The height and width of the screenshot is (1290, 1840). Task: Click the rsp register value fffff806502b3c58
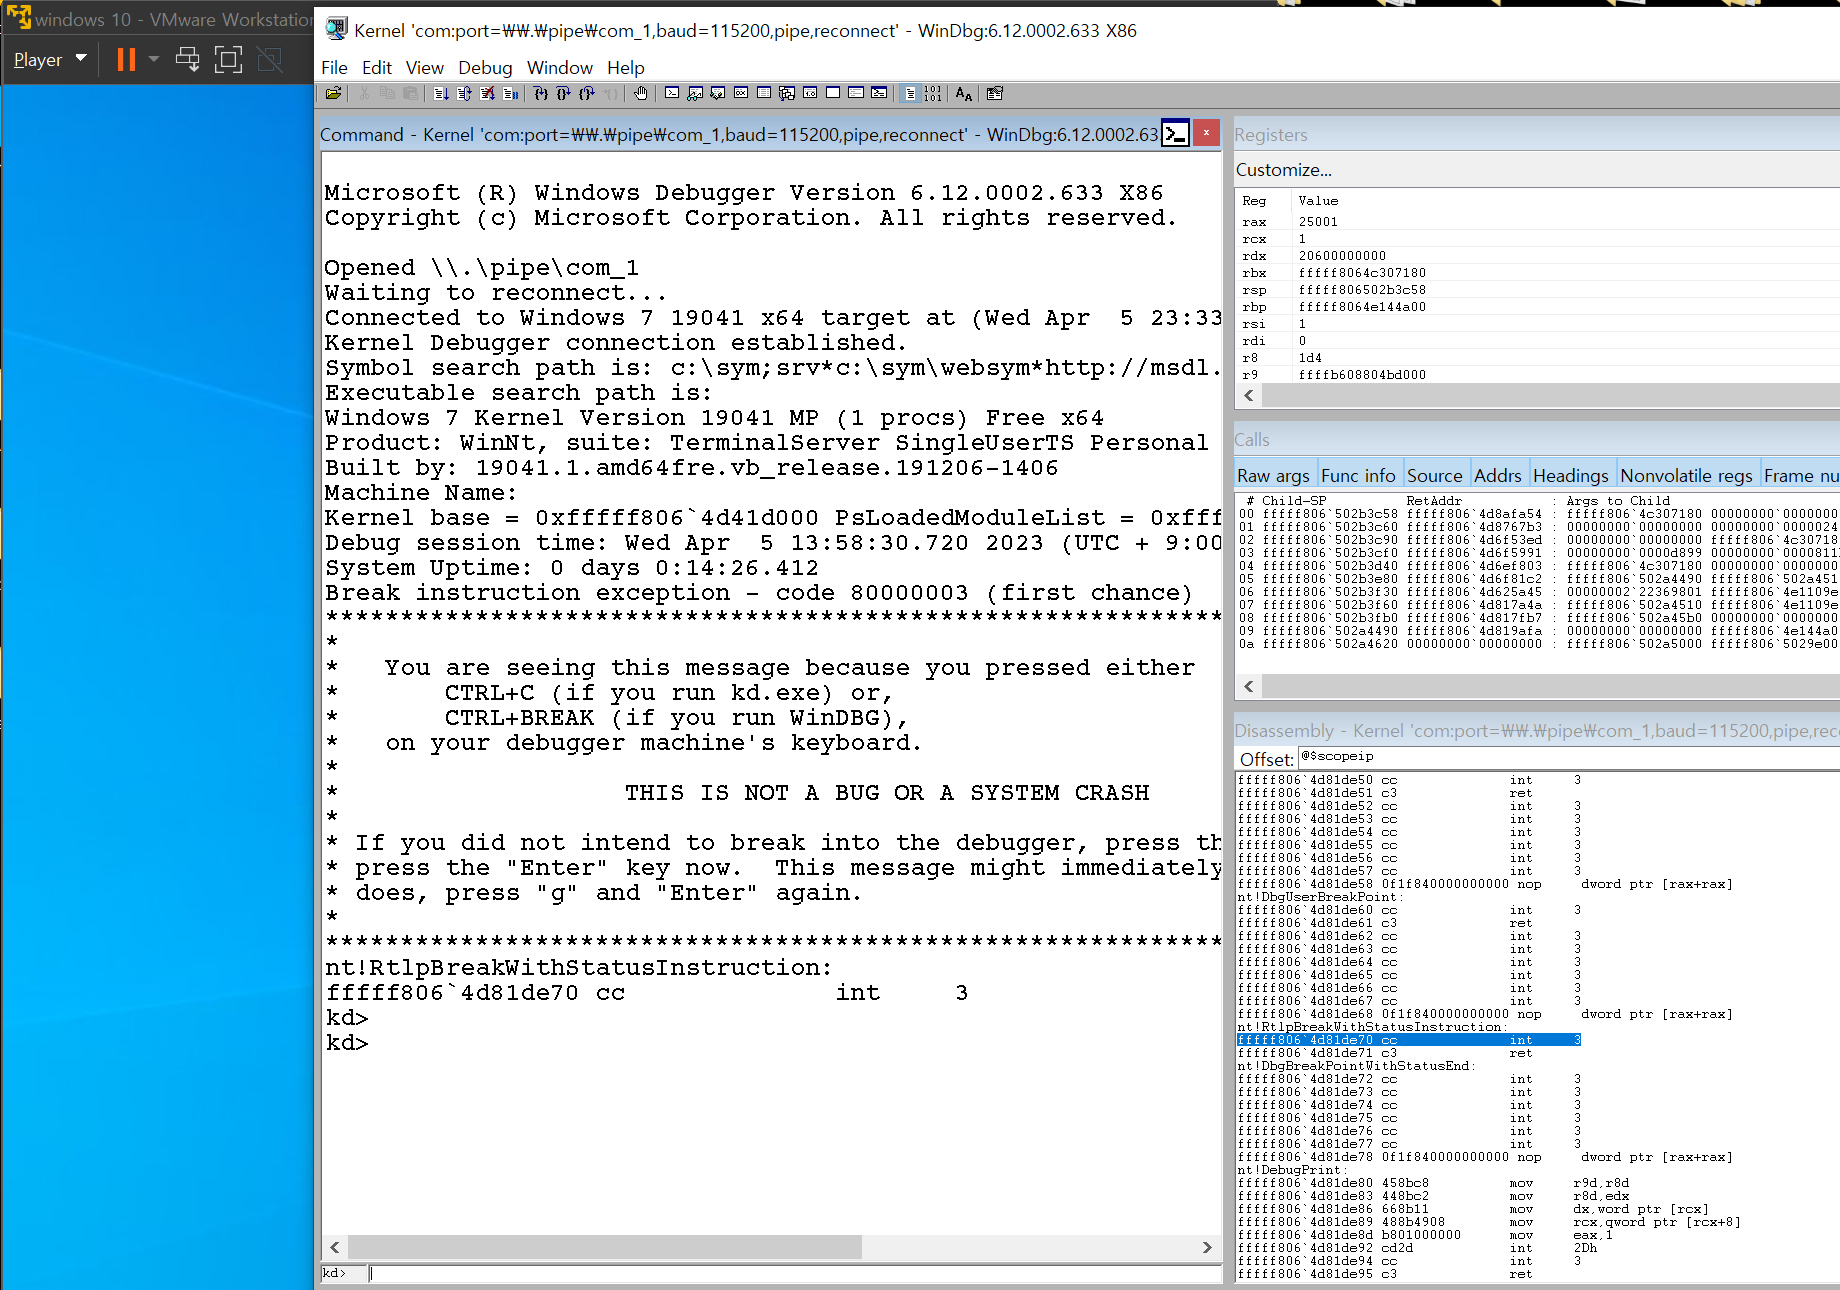tap(1362, 290)
